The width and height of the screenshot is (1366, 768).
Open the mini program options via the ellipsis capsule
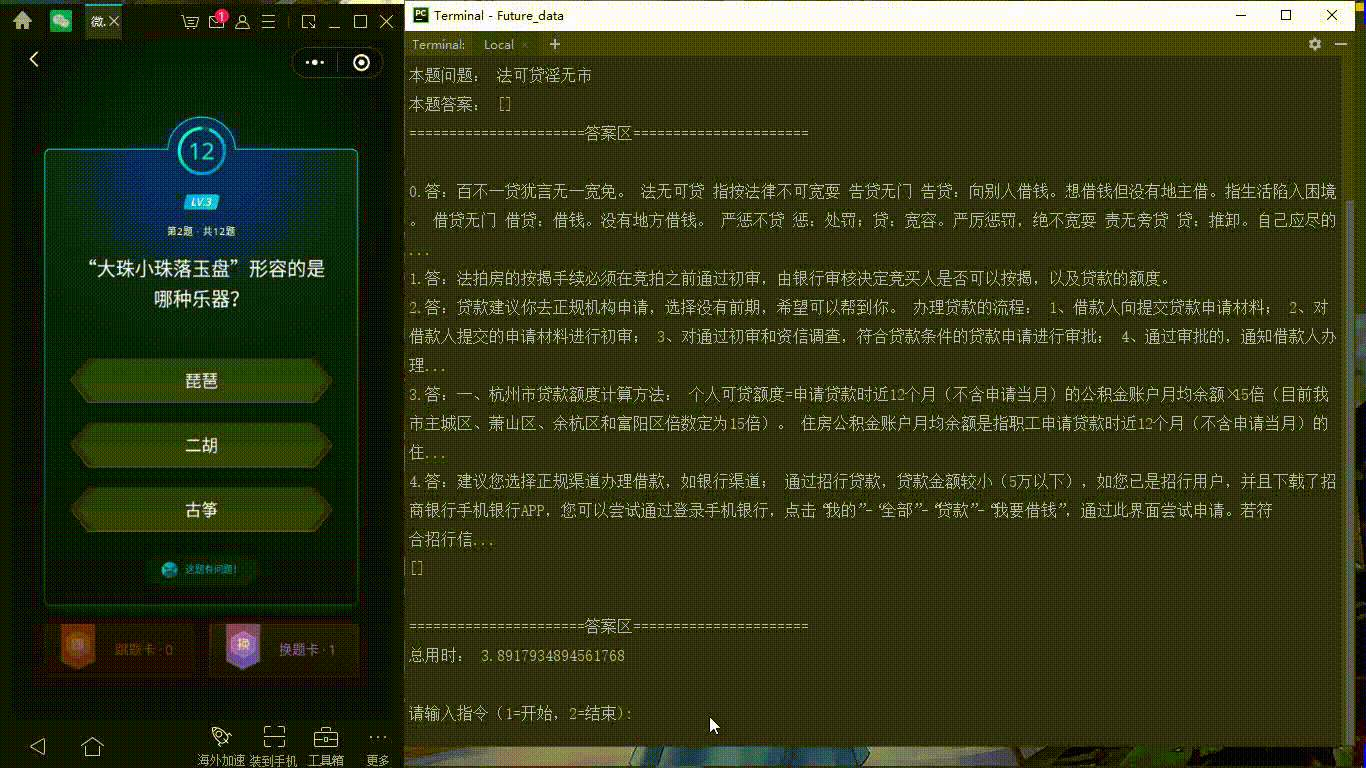coord(314,62)
